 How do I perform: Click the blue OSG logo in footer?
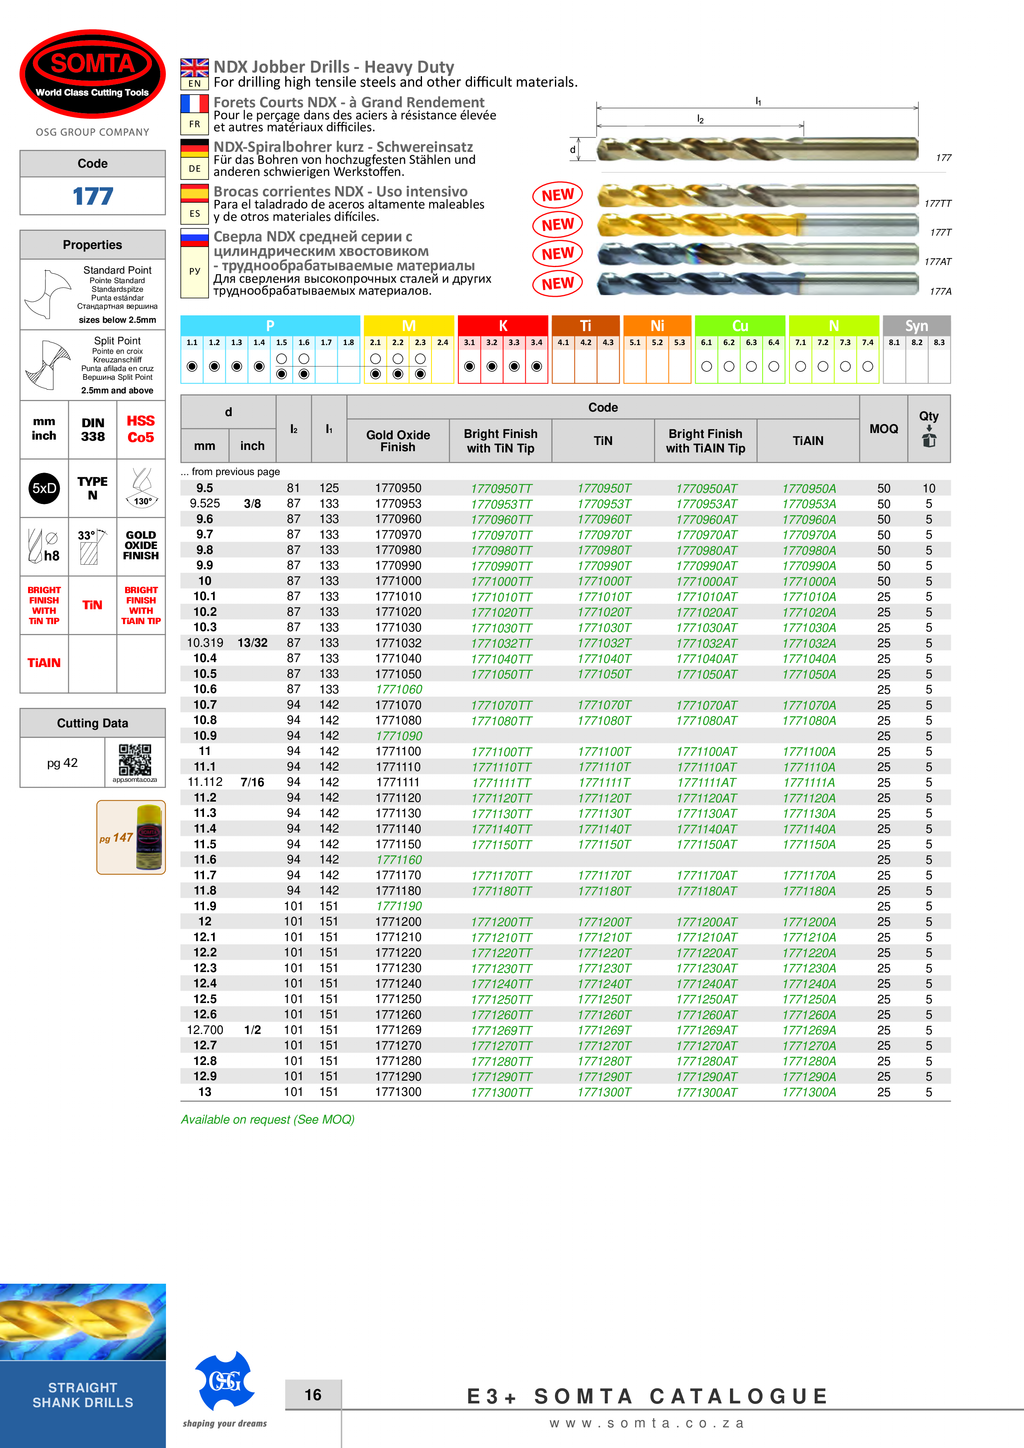click(x=224, y=1381)
